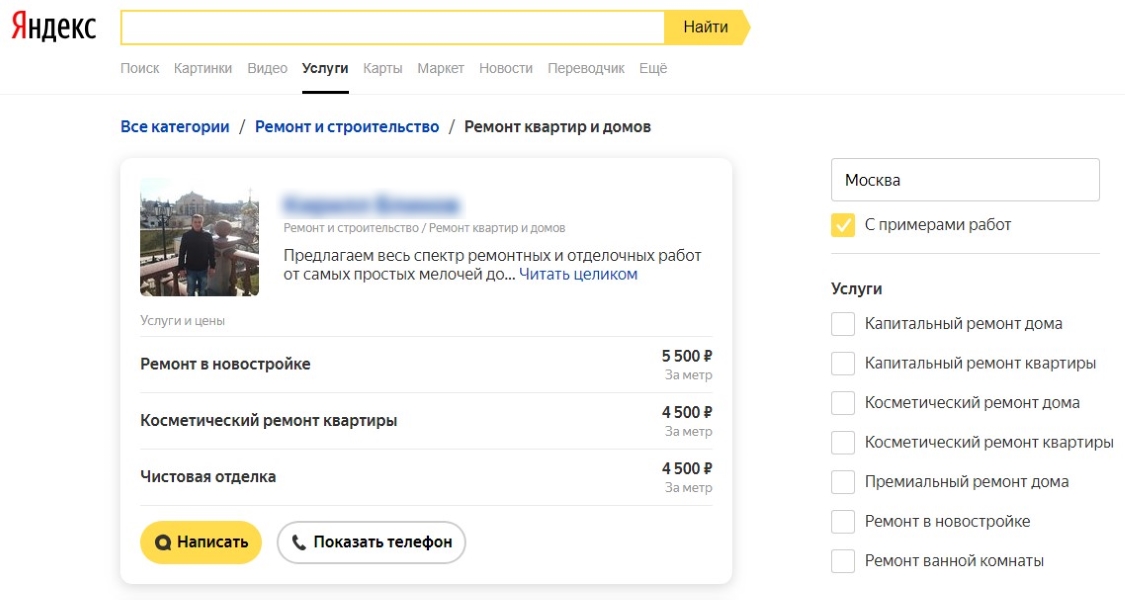Click the contractor profile photo
This screenshot has height=600, width=1125.
click(199, 237)
